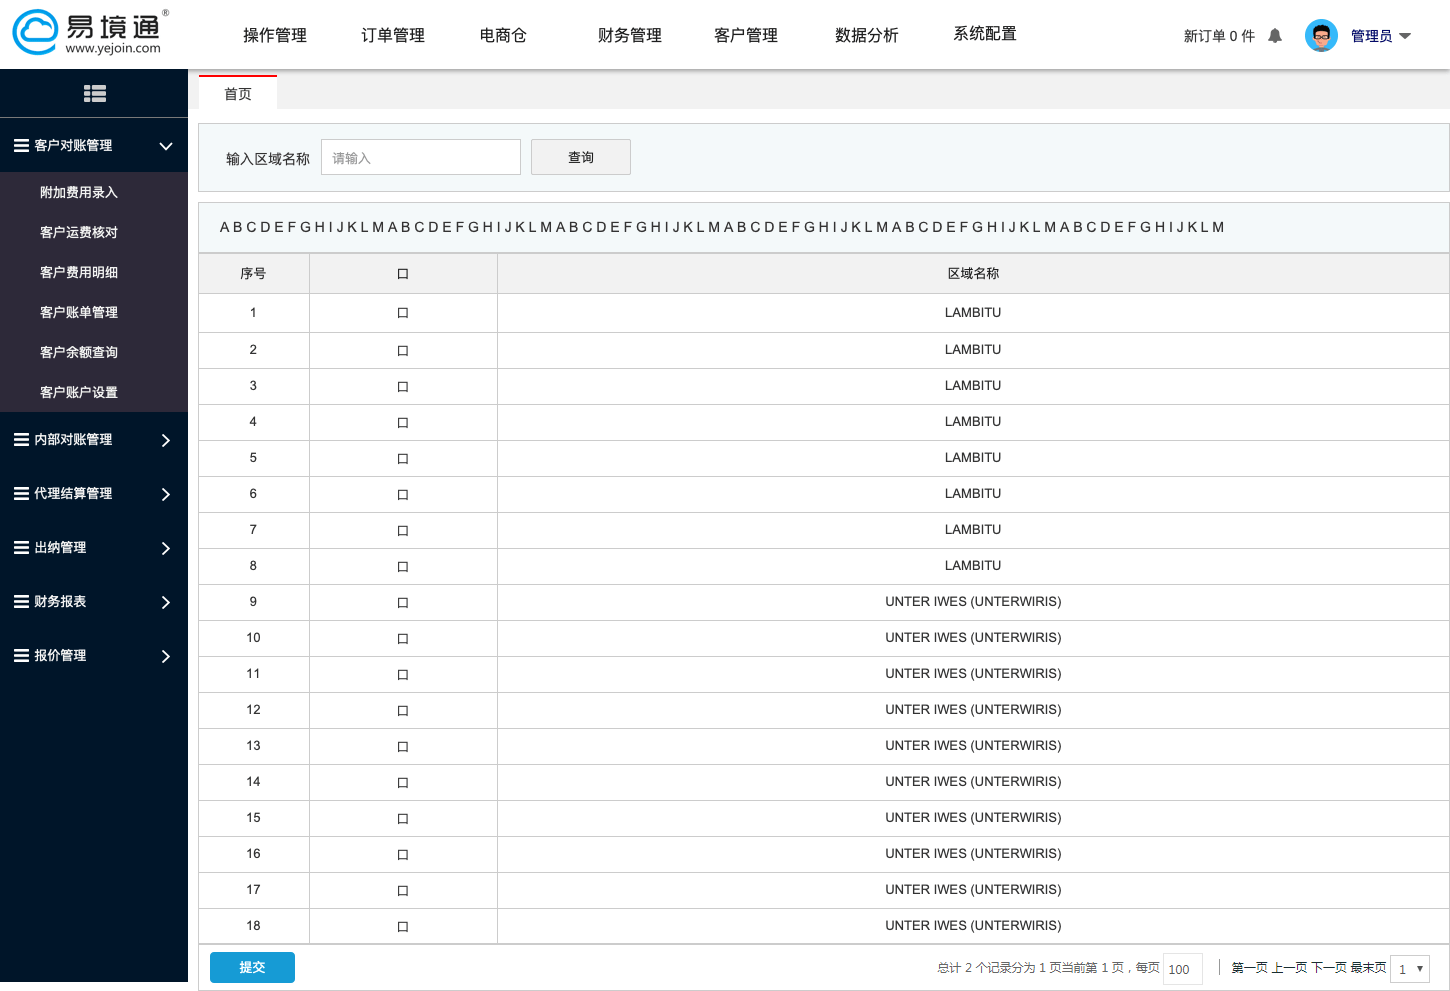Open the 客户管理 menu
1450x991 pixels.
tap(746, 35)
